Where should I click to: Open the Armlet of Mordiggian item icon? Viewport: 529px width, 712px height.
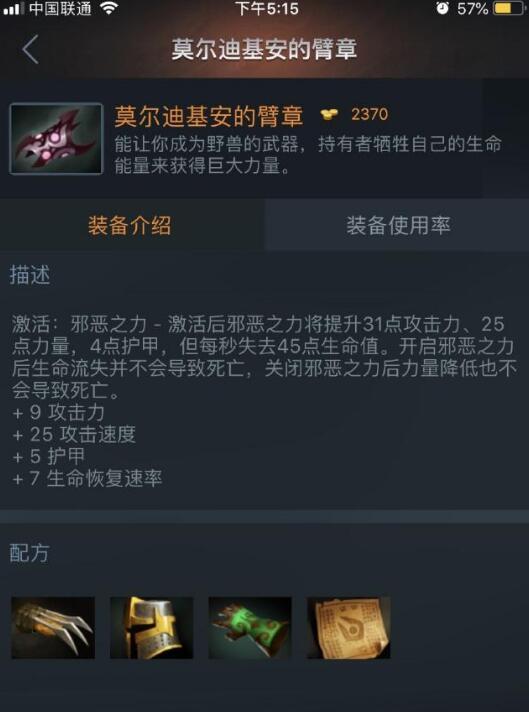tap(56, 139)
